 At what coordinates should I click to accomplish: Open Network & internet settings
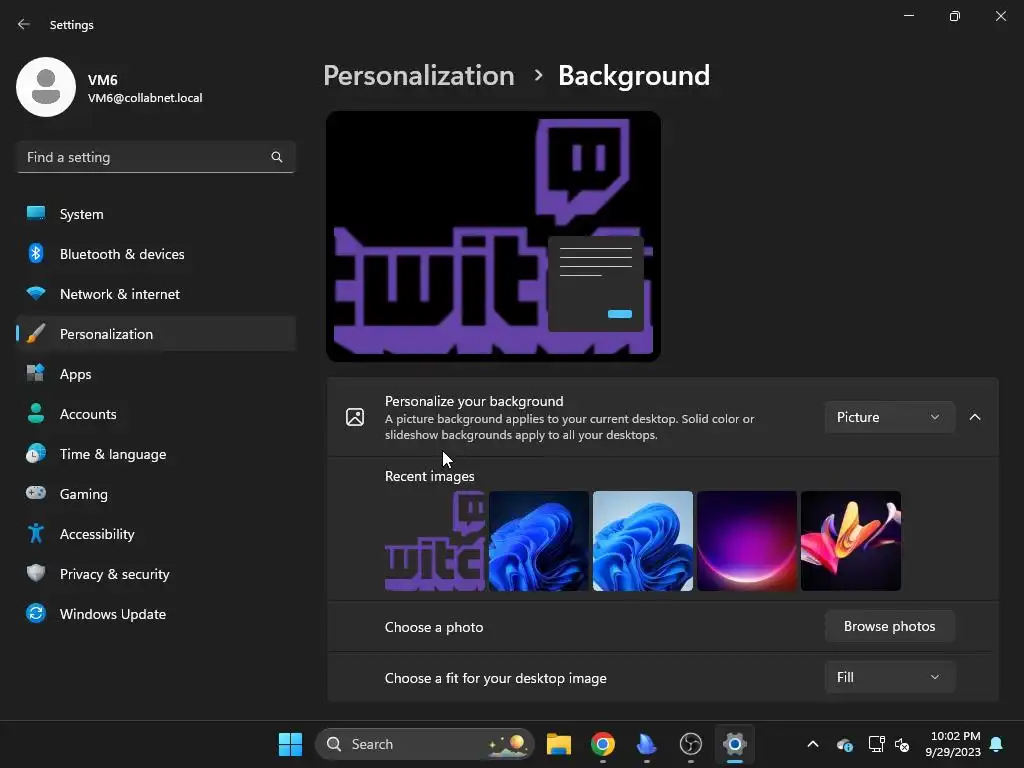156,294
